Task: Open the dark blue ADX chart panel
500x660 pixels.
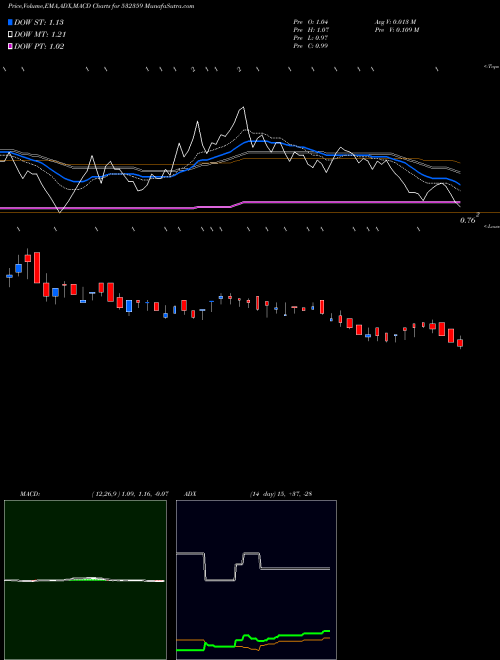Action: (256, 580)
